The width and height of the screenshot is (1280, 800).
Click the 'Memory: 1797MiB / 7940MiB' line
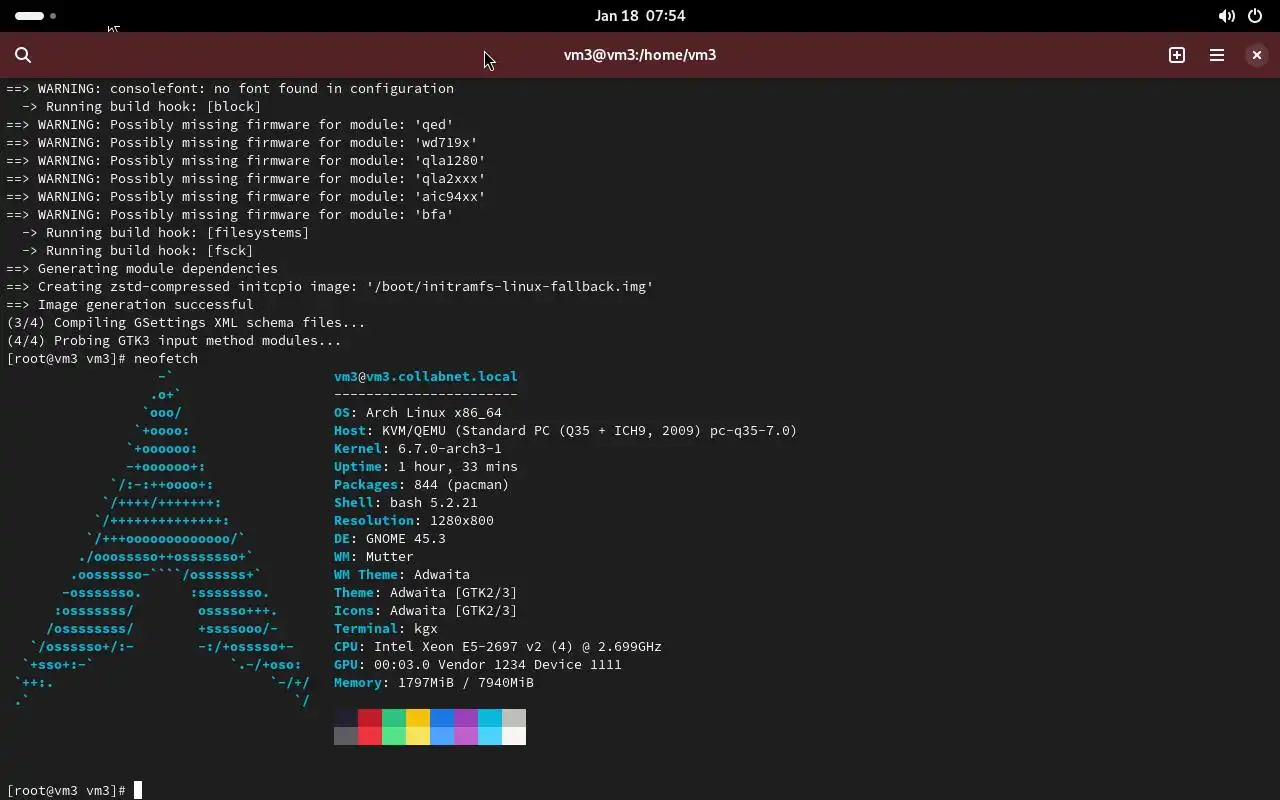(x=434, y=683)
